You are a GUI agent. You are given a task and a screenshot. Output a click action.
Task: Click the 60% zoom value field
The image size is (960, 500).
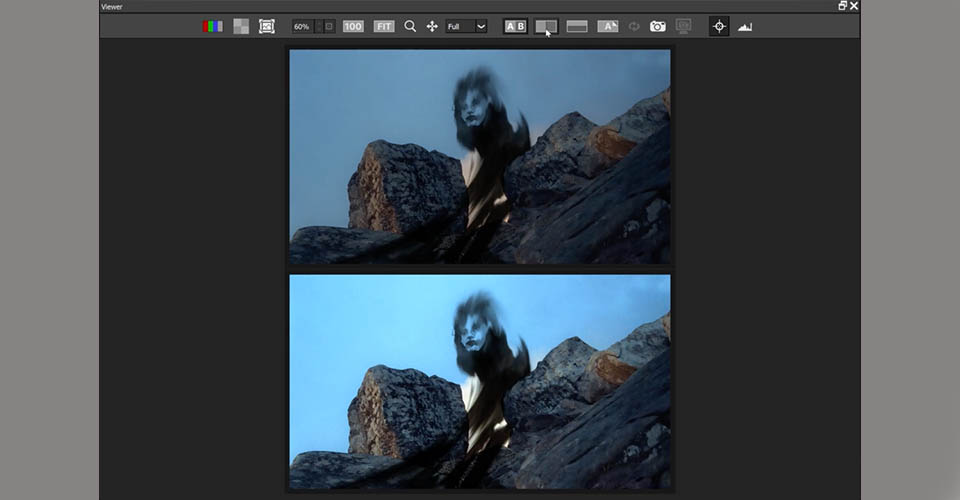click(302, 26)
